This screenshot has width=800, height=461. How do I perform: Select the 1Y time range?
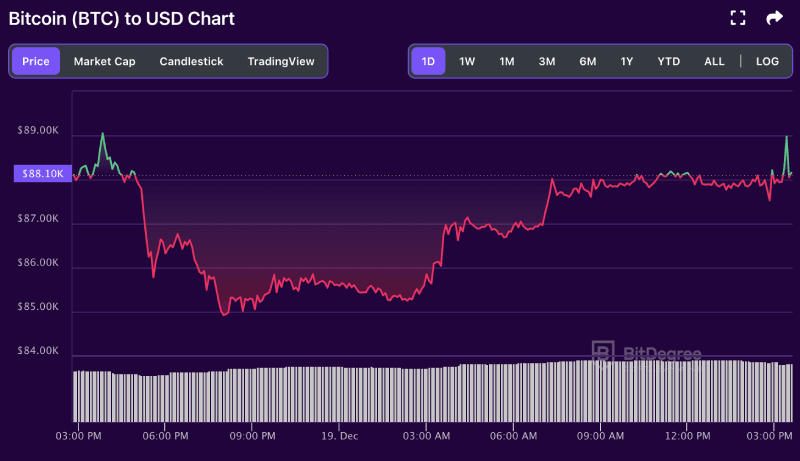(x=627, y=61)
